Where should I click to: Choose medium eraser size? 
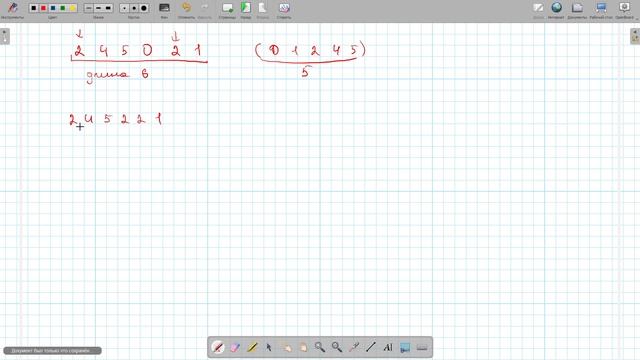[x=134, y=8]
